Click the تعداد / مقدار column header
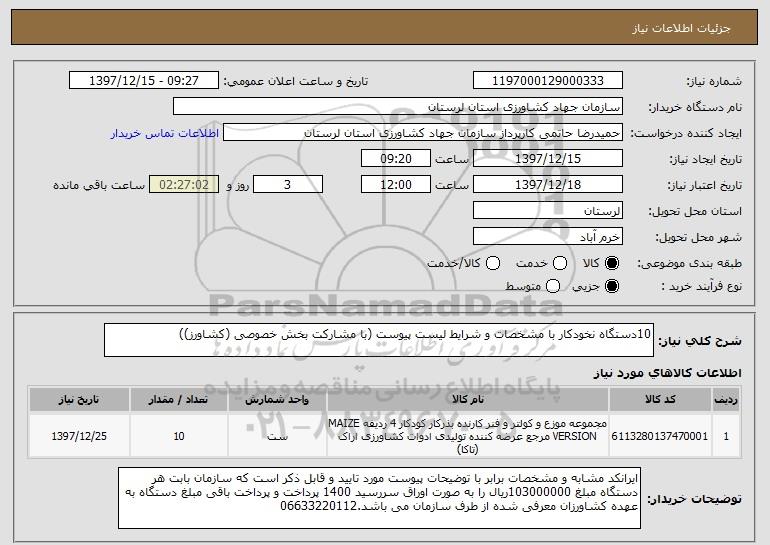 [178, 400]
